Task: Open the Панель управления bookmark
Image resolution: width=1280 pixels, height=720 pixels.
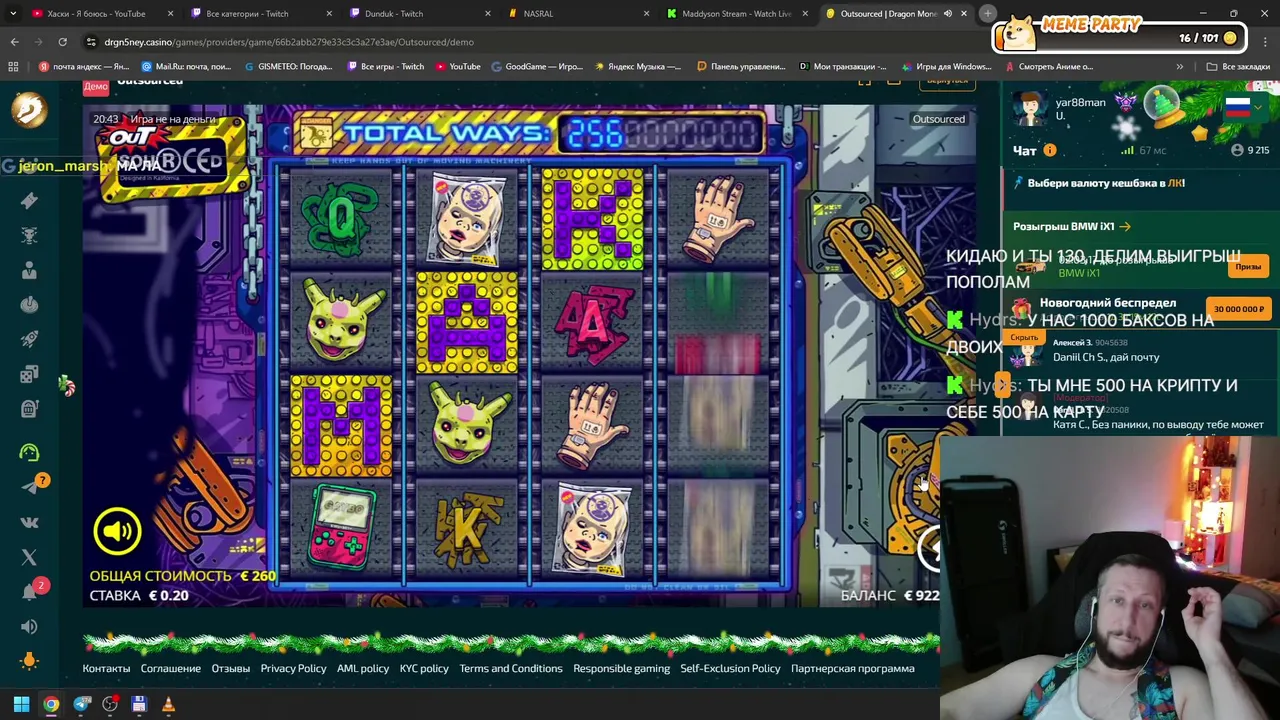Action: 741,67
